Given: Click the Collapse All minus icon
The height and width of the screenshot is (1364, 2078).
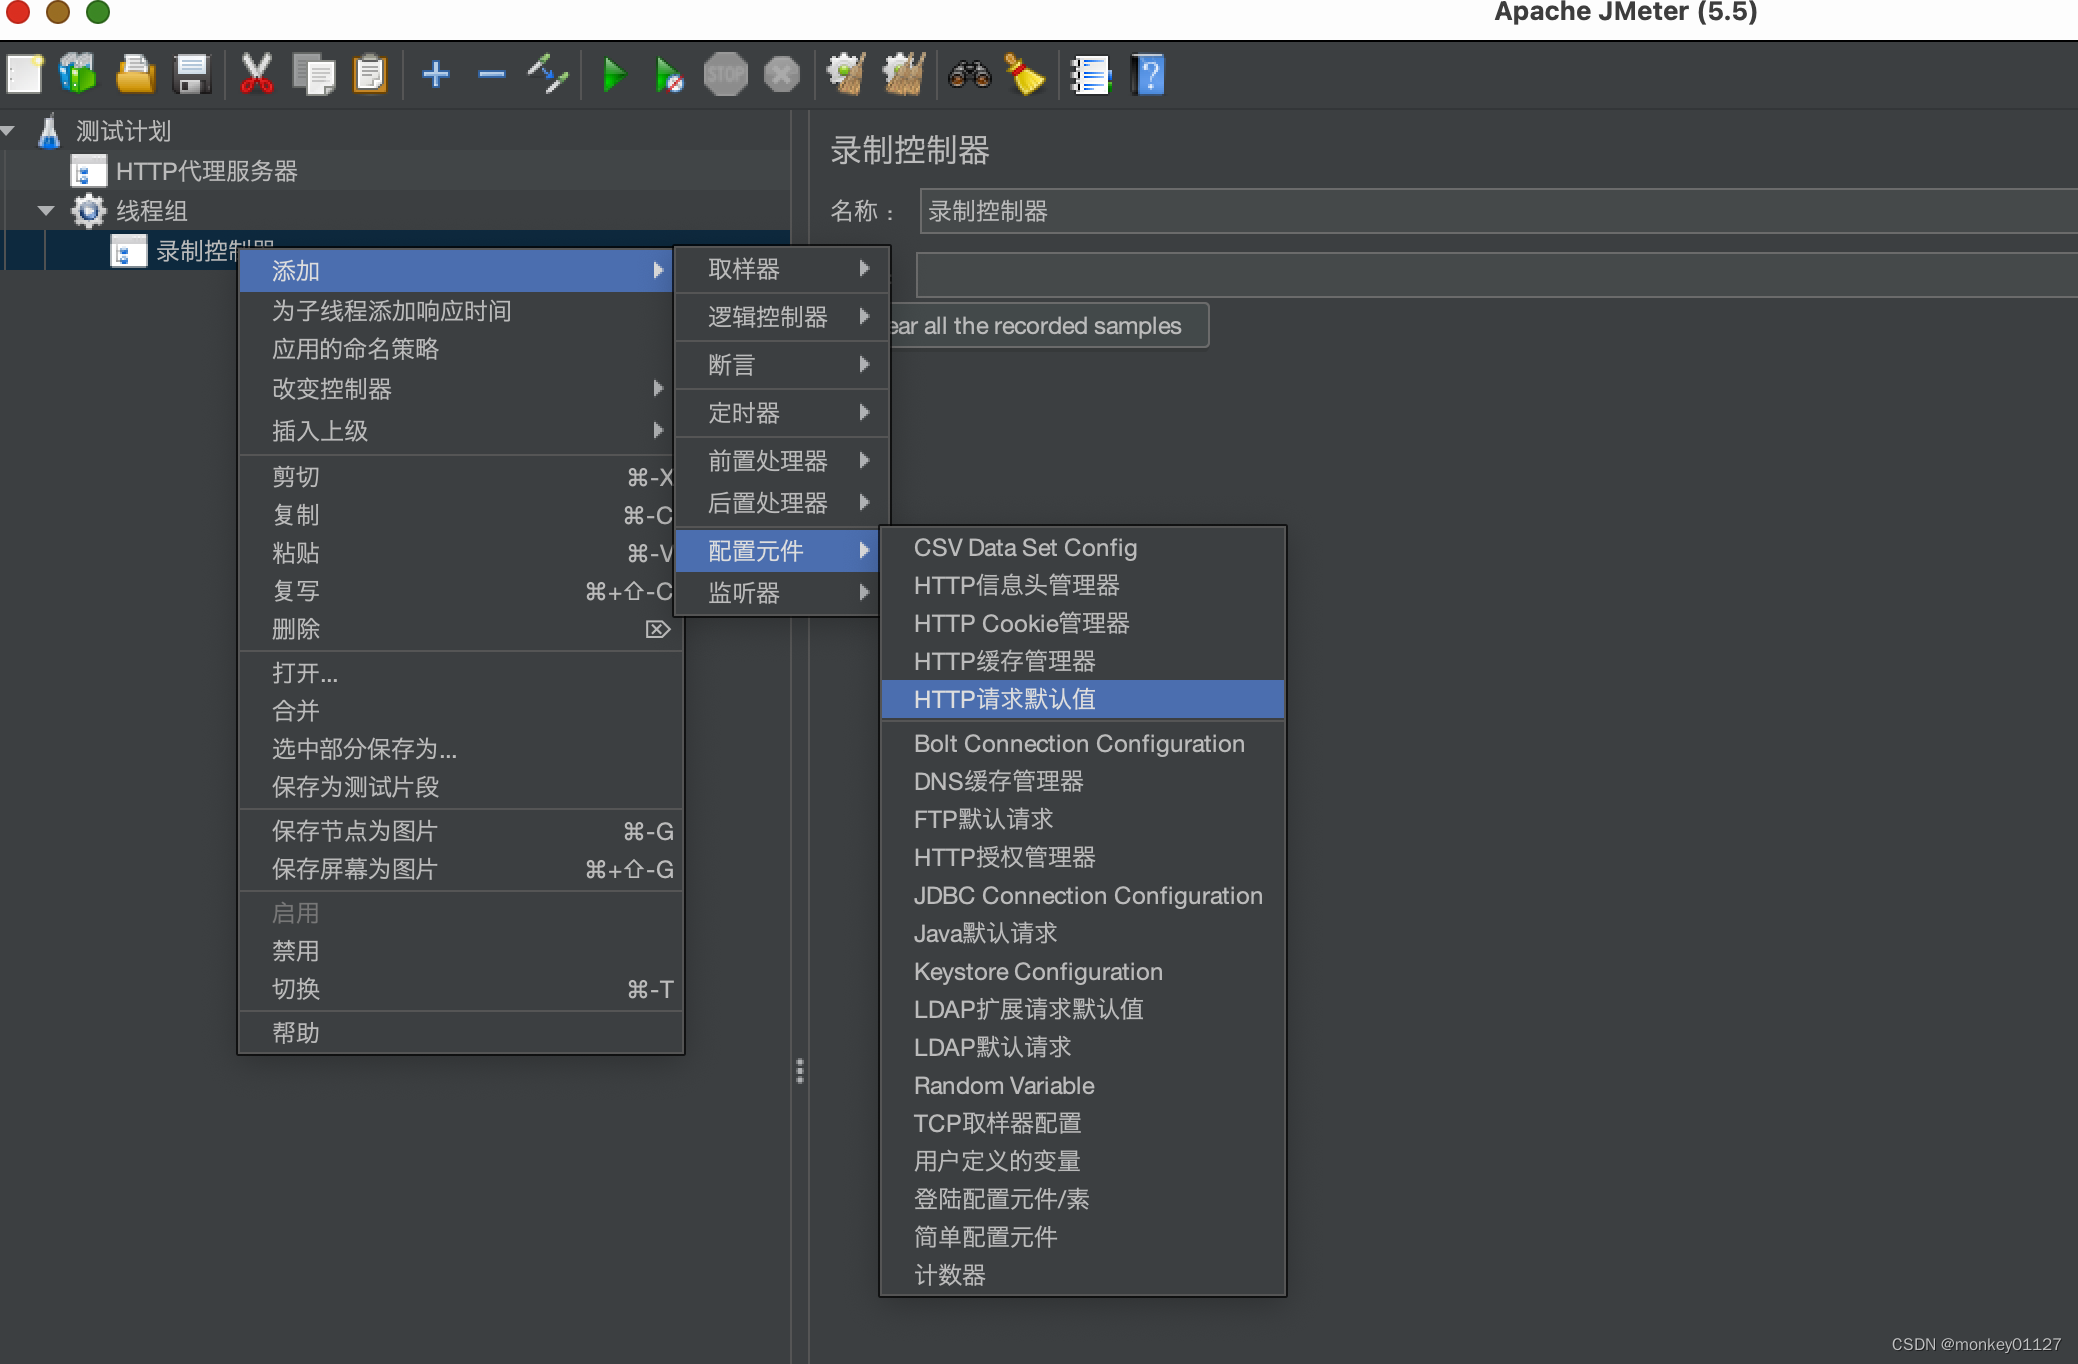Looking at the screenshot, I should pos(491,75).
